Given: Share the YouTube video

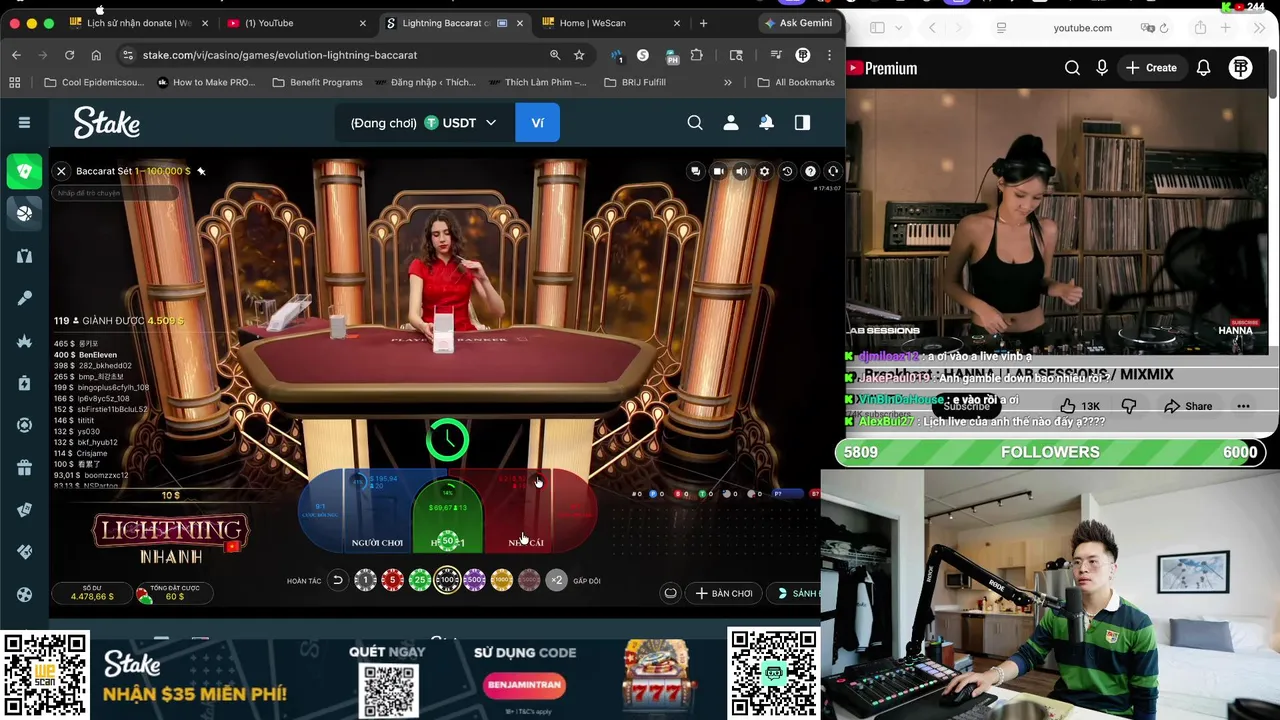Looking at the screenshot, I should [1188, 406].
